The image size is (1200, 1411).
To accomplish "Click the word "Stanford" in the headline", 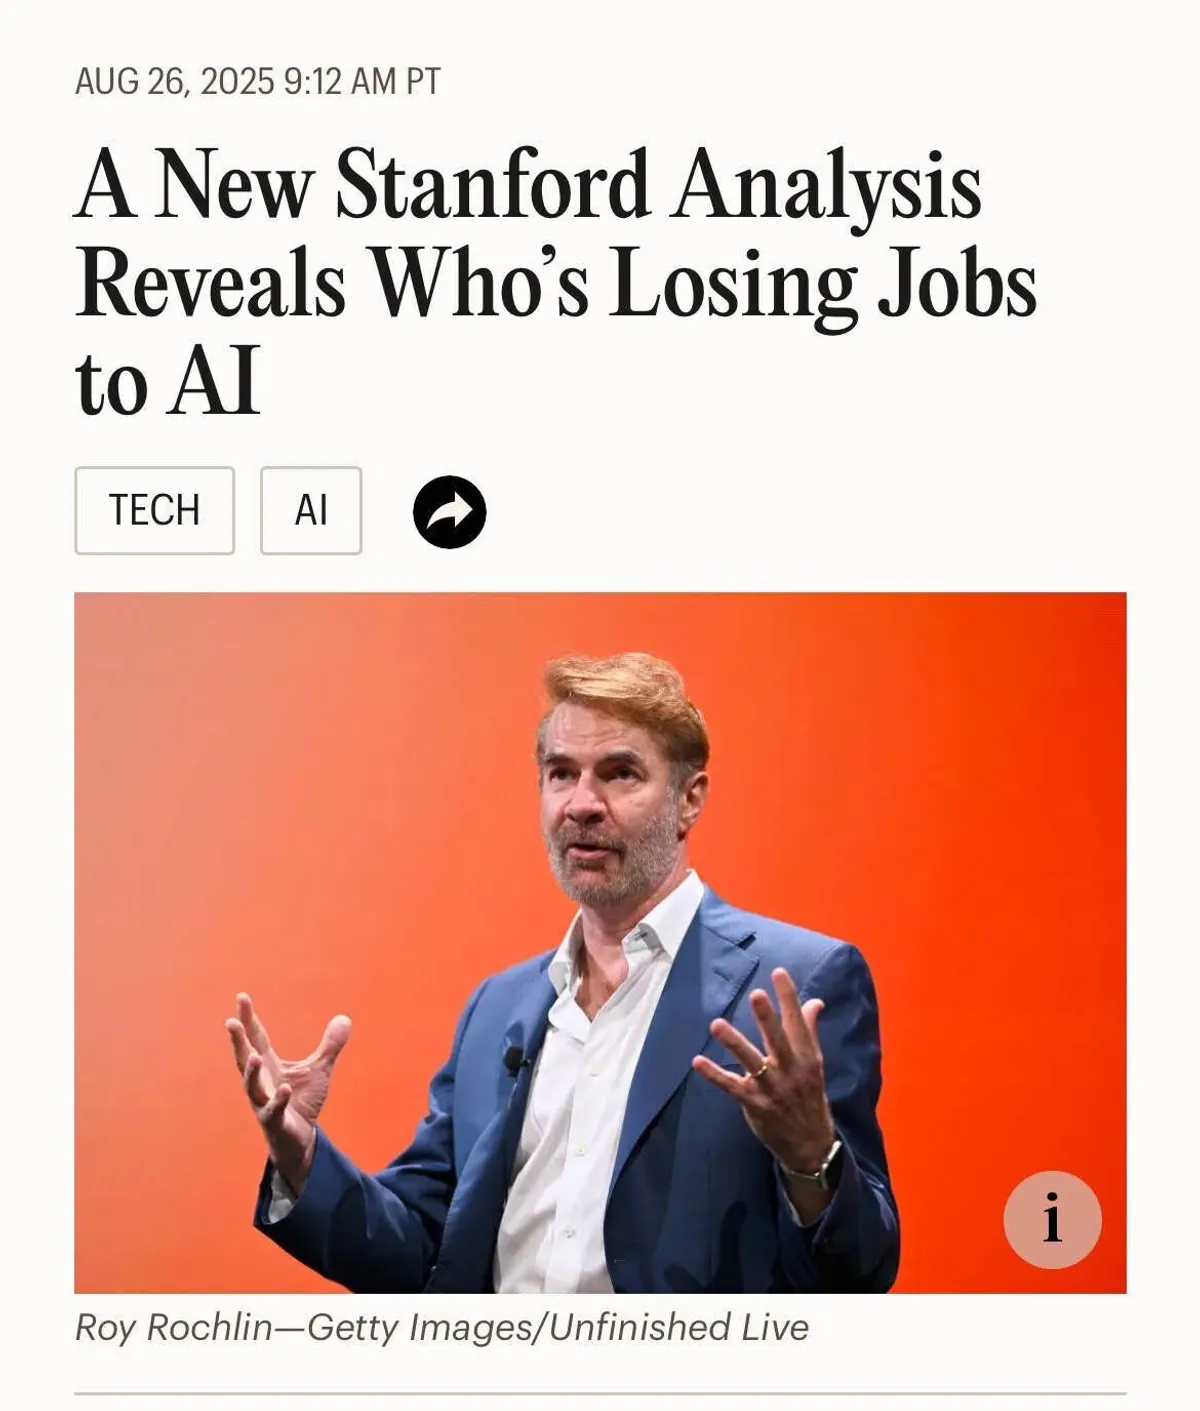I will point(492,187).
